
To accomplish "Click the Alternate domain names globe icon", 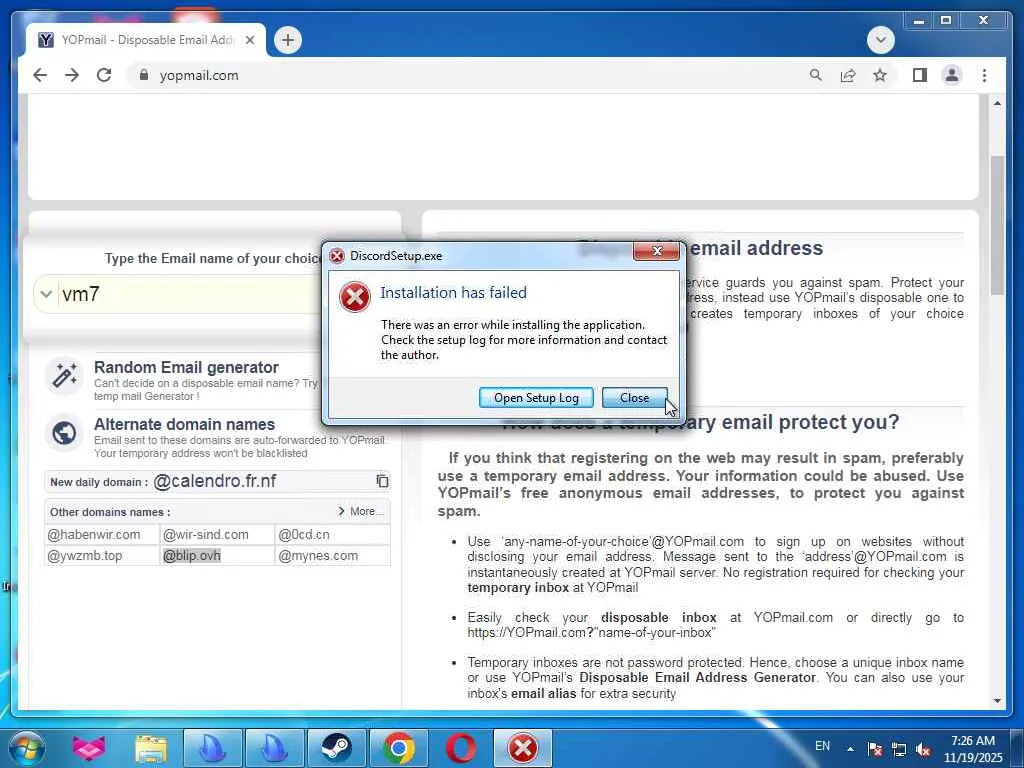I will 64,432.
